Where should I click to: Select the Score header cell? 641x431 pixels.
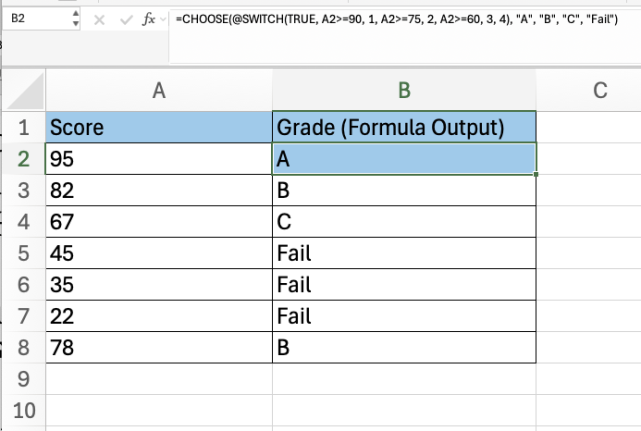(x=158, y=128)
